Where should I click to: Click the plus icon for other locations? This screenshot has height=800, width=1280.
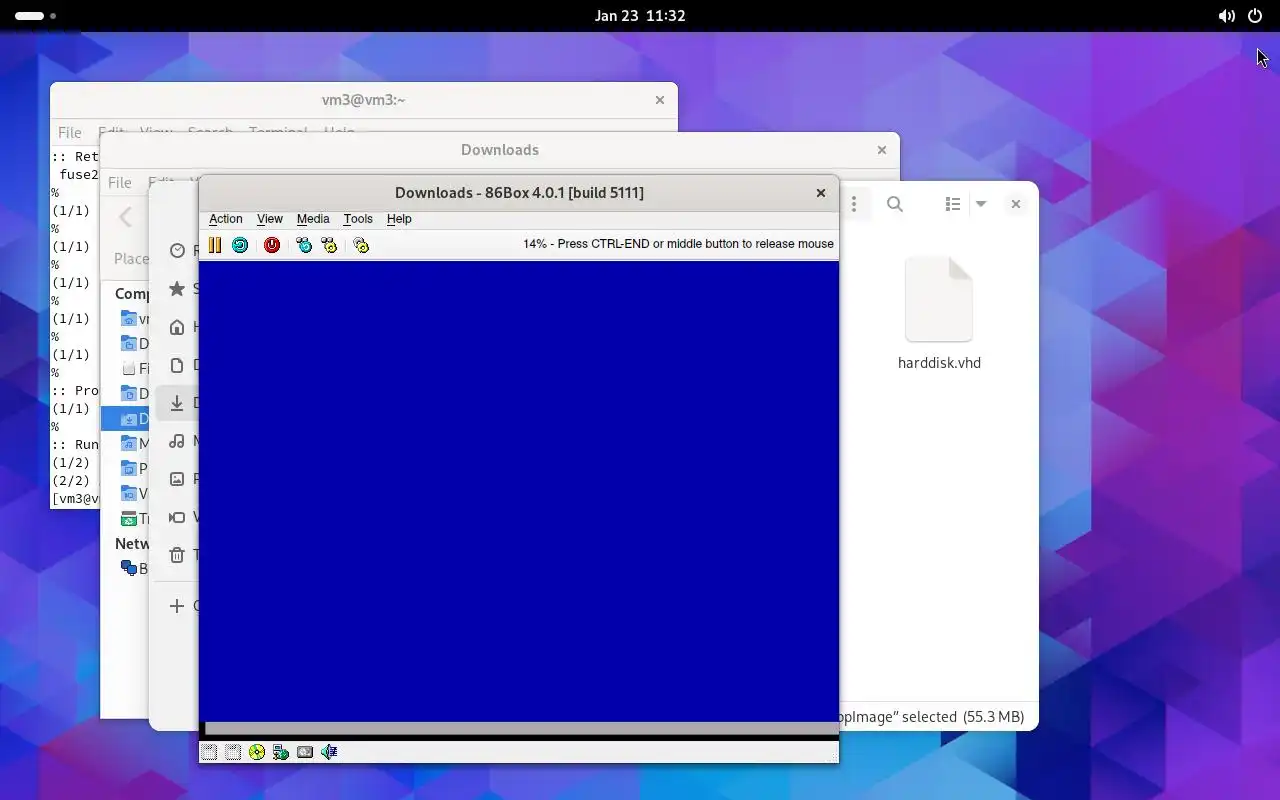click(177, 606)
